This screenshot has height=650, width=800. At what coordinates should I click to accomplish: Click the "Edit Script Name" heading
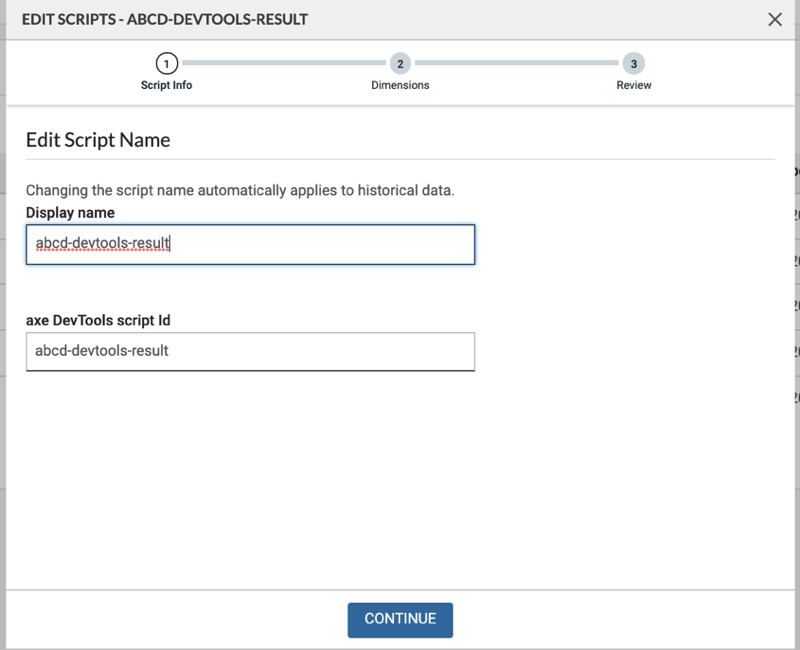(x=98, y=140)
